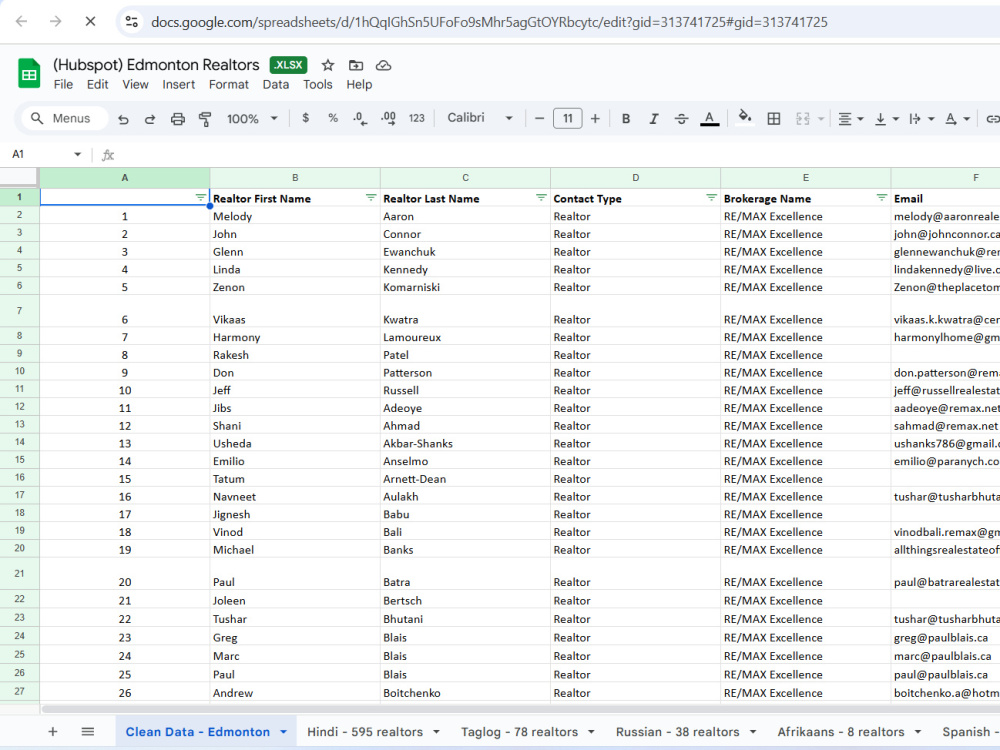This screenshot has width=1000, height=750.
Task: Switch to Afrikaans - 8 realtors tab
Action: coord(841,732)
